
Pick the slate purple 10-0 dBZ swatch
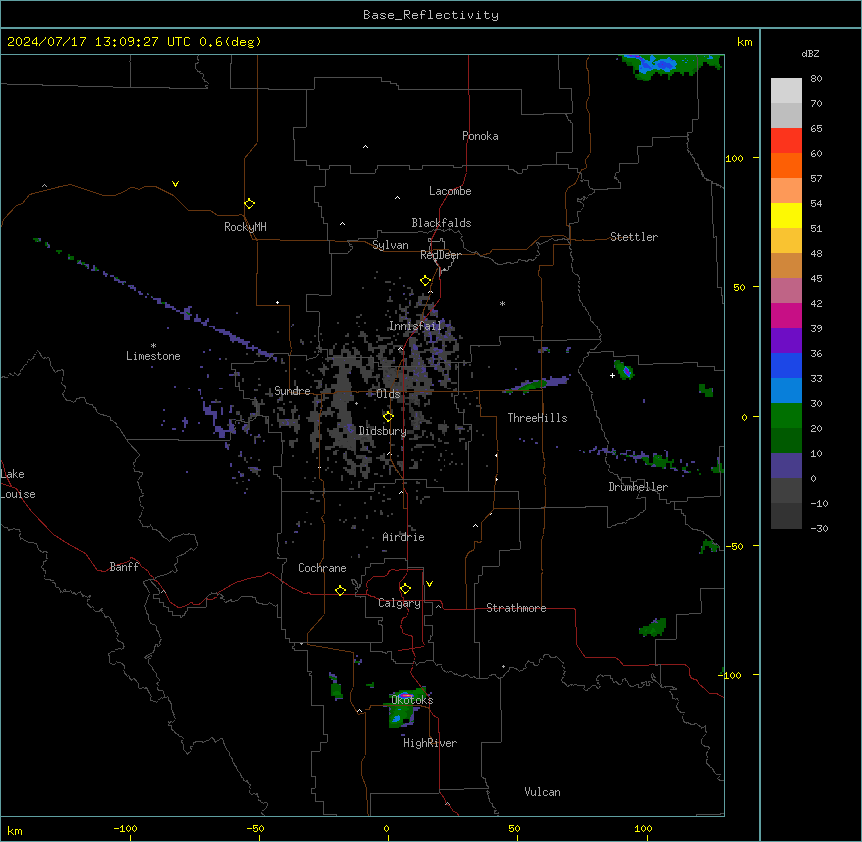tap(786, 466)
